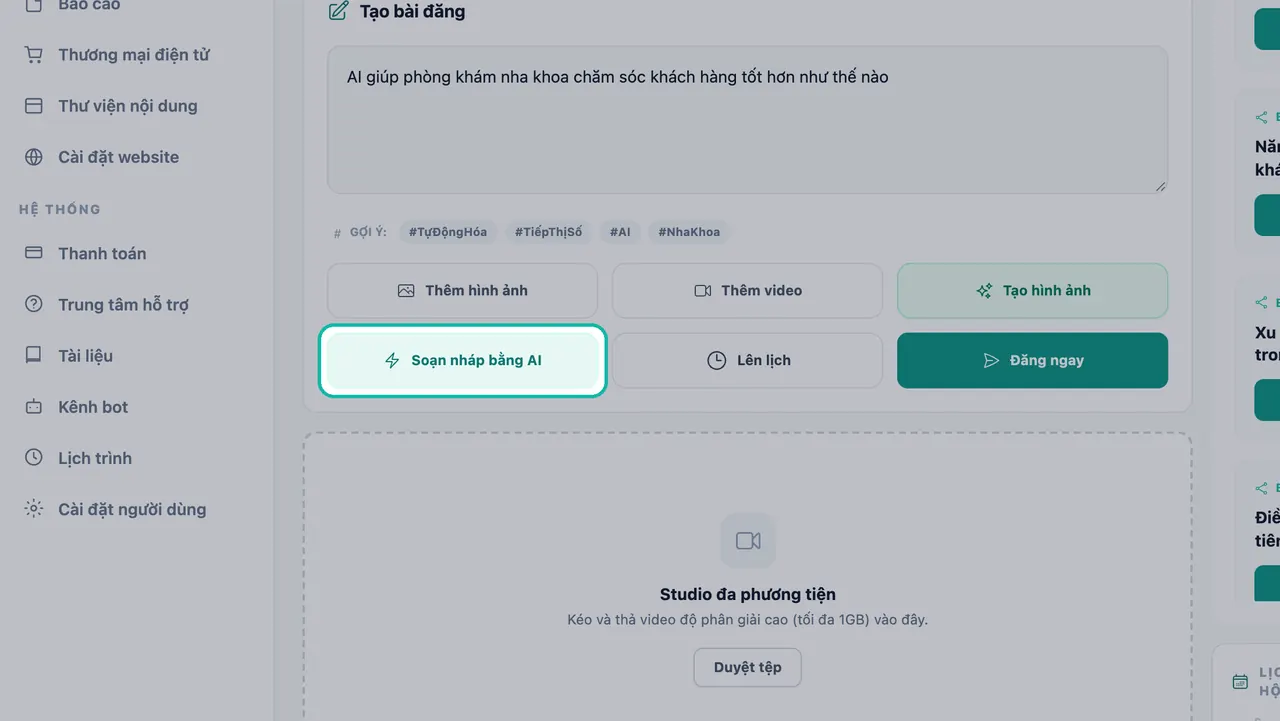Image resolution: width=1280 pixels, height=721 pixels.
Task: Click the Kênh bot robot icon
Action: [x=34, y=407]
